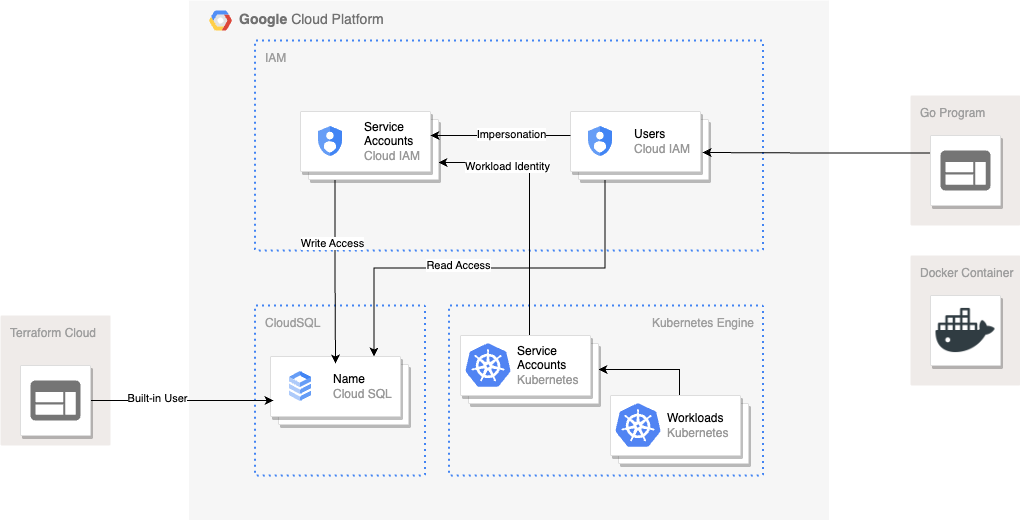Click the 'Google Cloud Platform' heading text
The height and width of the screenshot is (520, 1020).
pos(311,20)
